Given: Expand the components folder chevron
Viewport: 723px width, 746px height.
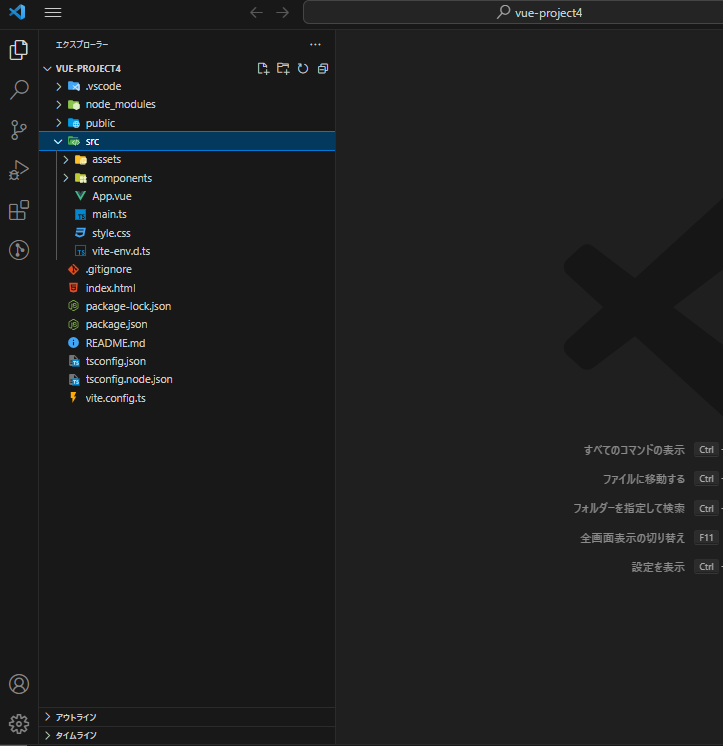Looking at the screenshot, I should pyautogui.click(x=66, y=178).
